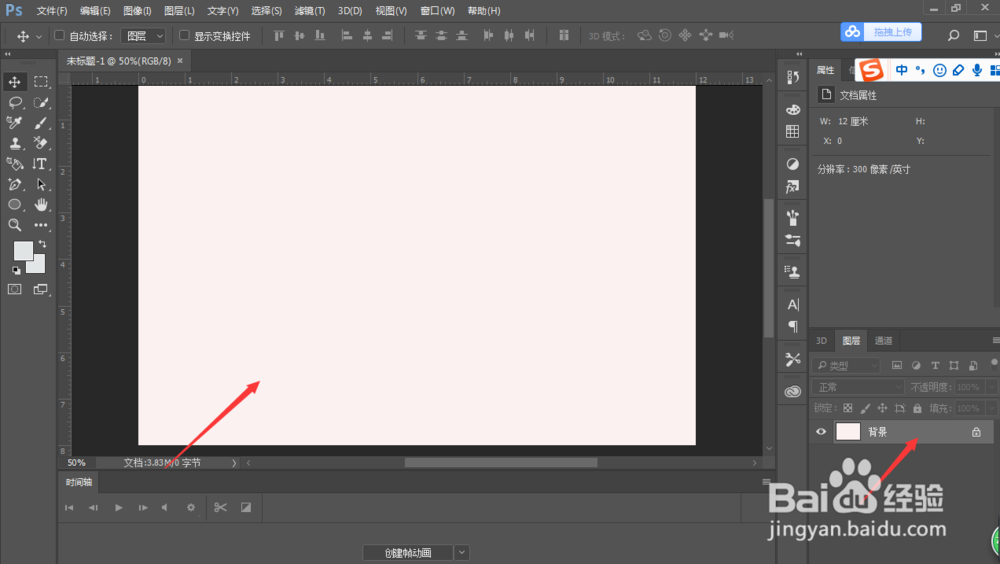Open the Clone Source panel icon
This screenshot has width=1000, height=564.
(793, 272)
